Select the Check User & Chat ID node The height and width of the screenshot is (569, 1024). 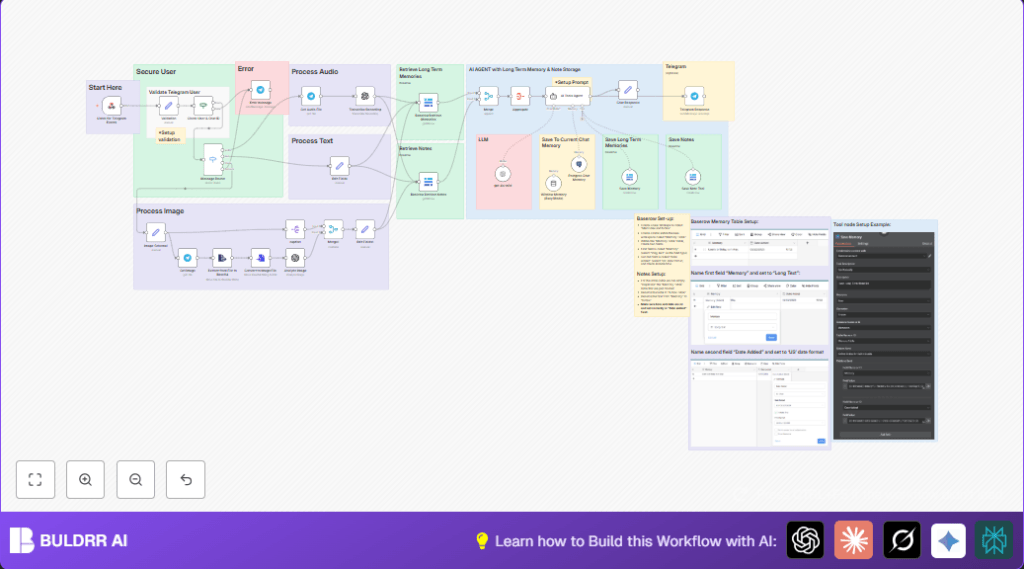pyautogui.click(x=203, y=106)
